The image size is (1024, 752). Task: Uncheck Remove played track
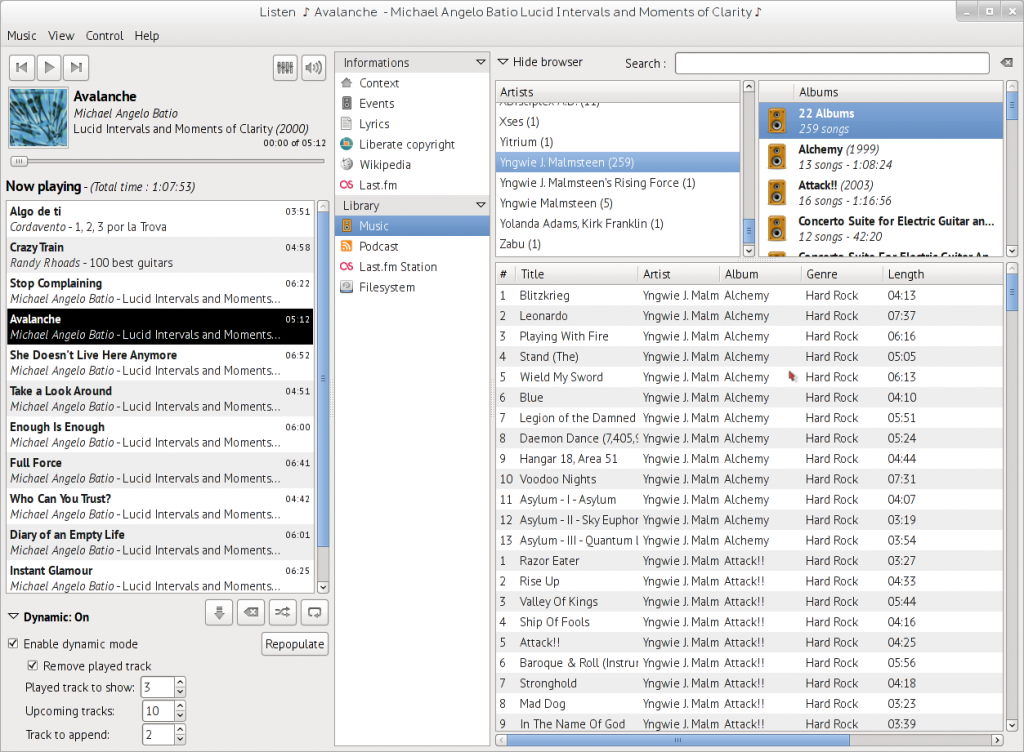tap(33, 665)
